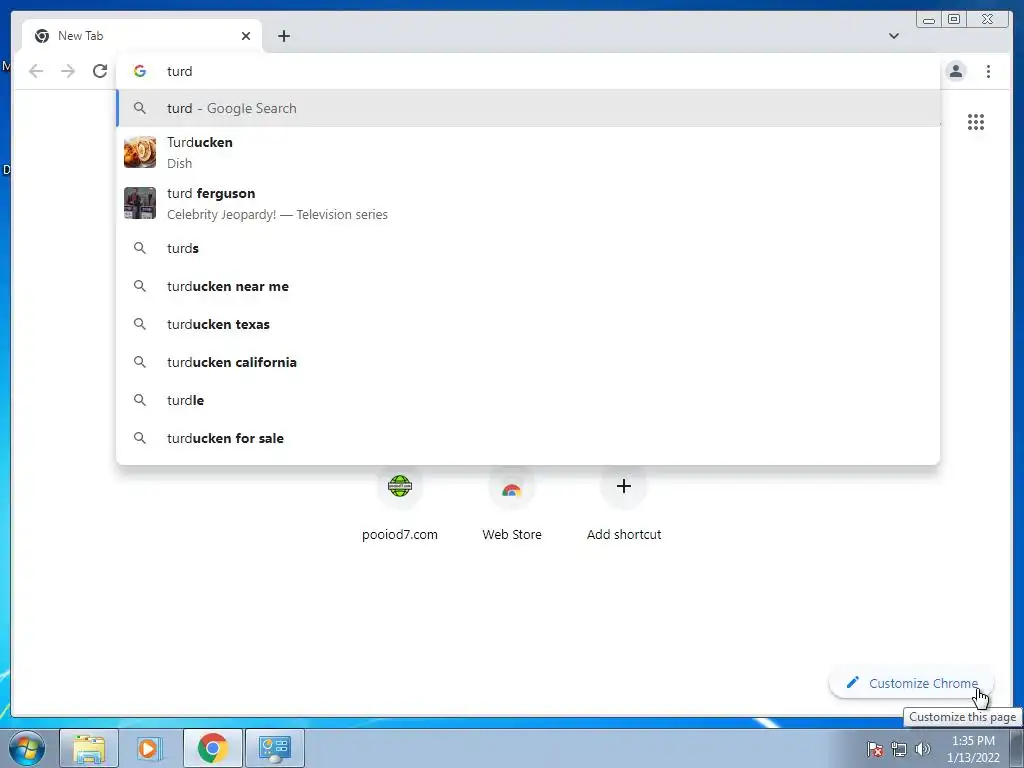Pick the Turducken Dish suggestion
The image size is (1024, 768).
click(x=528, y=152)
